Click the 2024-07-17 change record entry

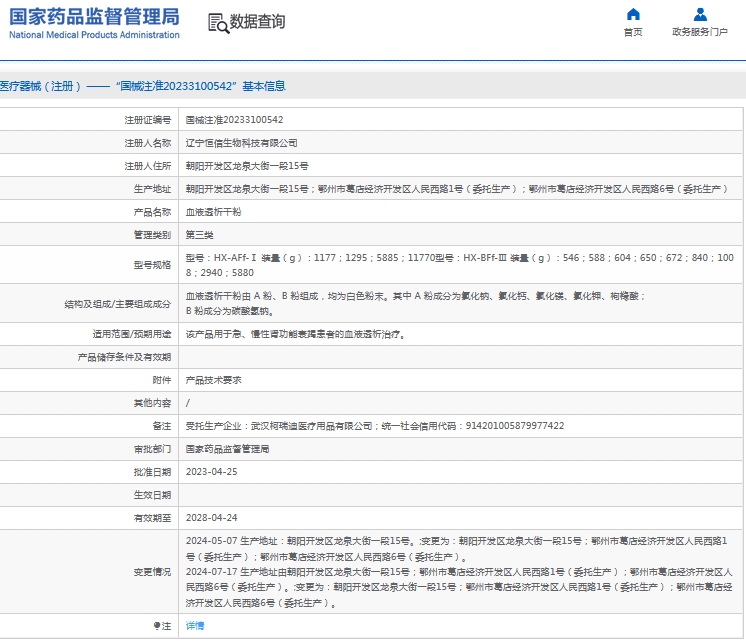pos(459,588)
